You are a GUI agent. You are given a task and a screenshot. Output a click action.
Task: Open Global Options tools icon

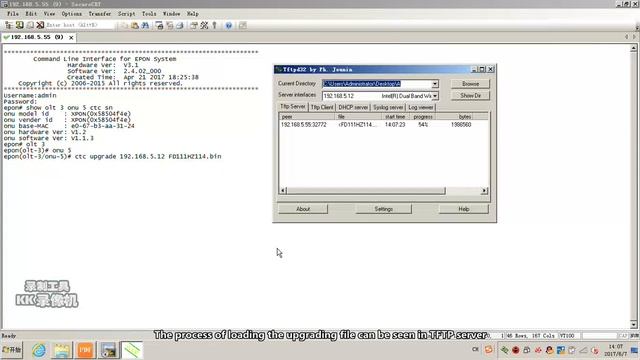(204, 25)
